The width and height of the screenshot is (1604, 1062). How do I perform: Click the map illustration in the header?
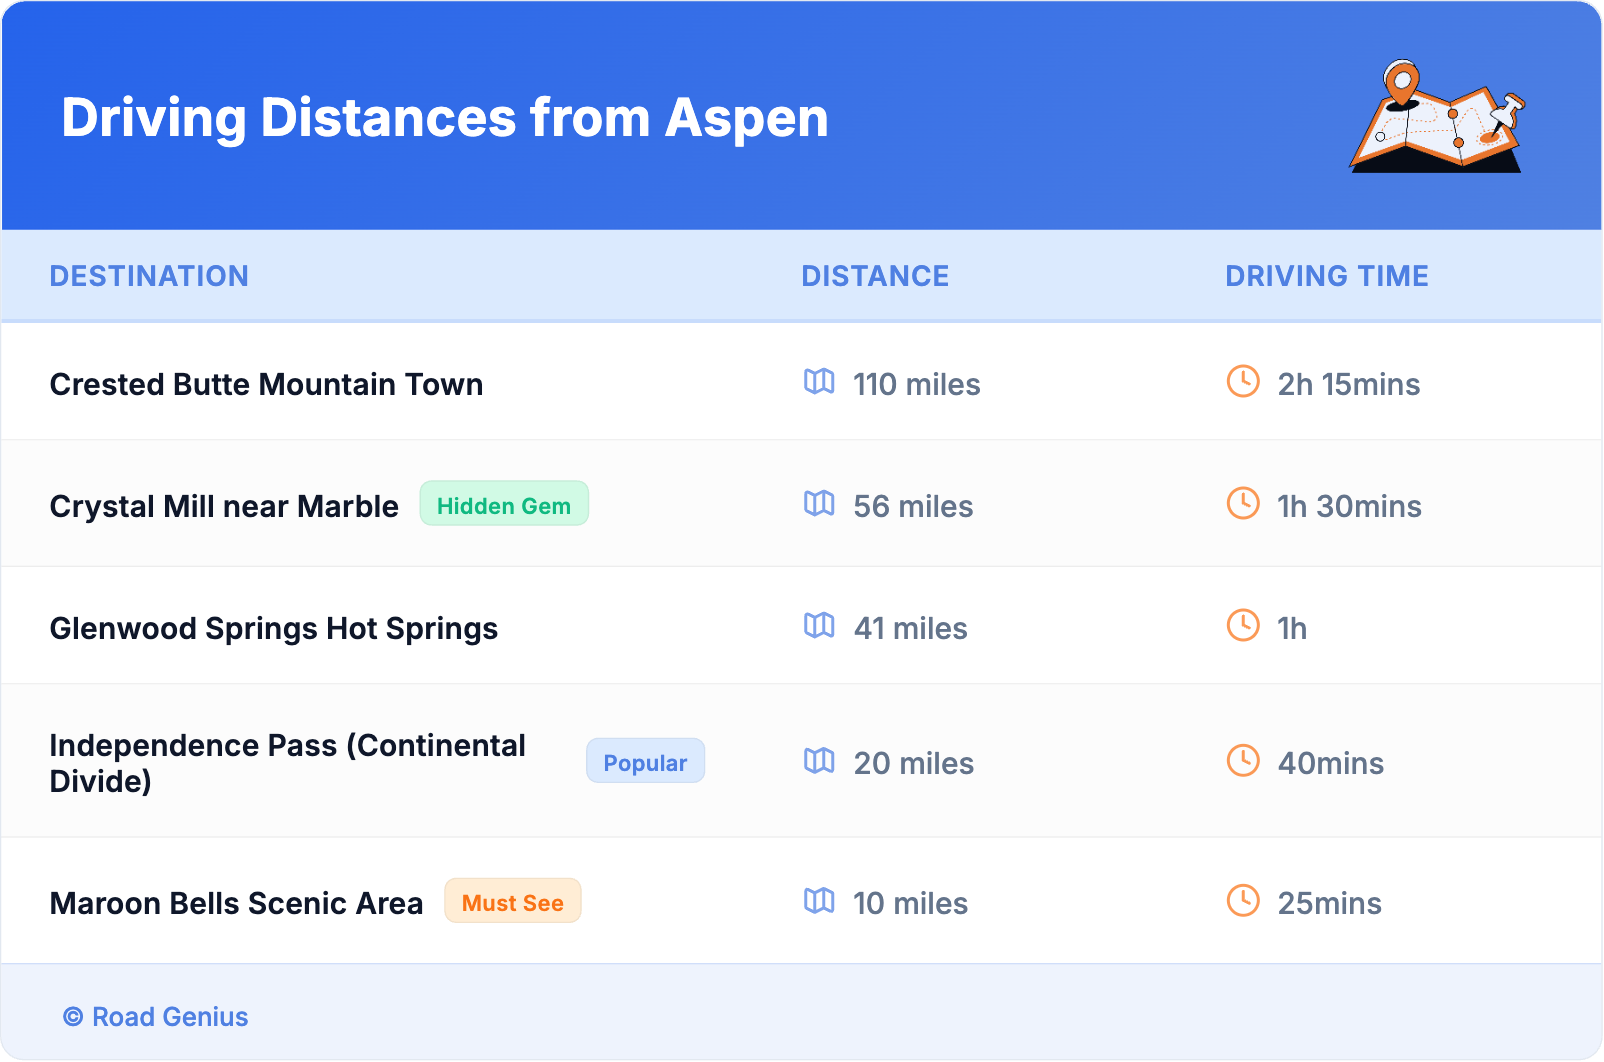[1437, 117]
